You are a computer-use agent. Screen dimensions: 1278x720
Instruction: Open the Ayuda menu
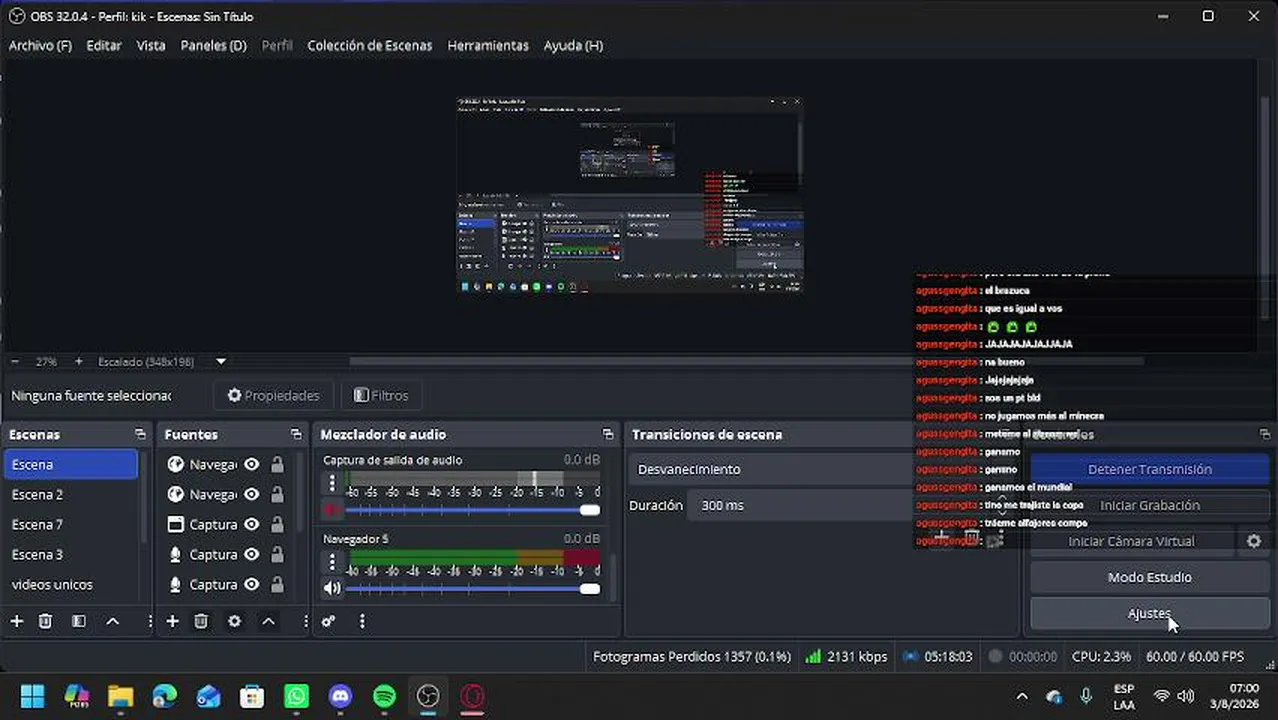pyautogui.click(x=573, y=45)
